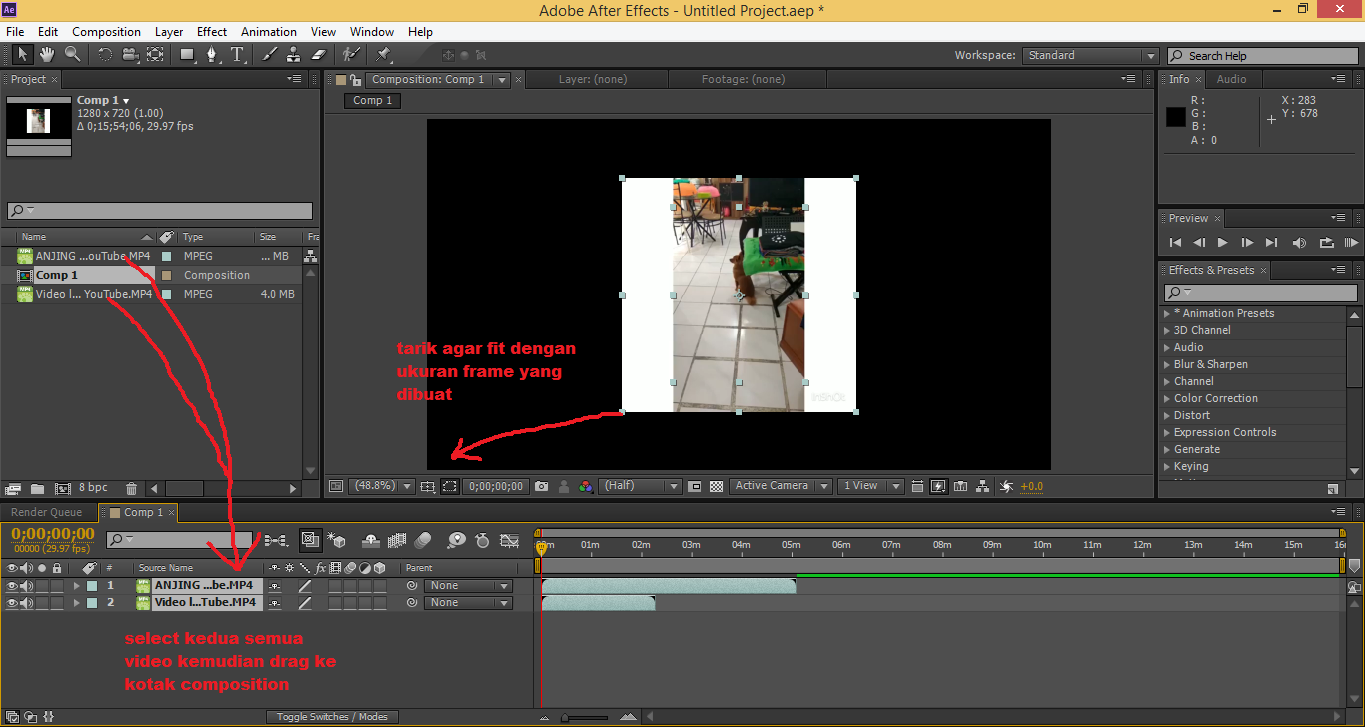
Task: Open the Active Camera dropdown
Action: click(780, 485)
